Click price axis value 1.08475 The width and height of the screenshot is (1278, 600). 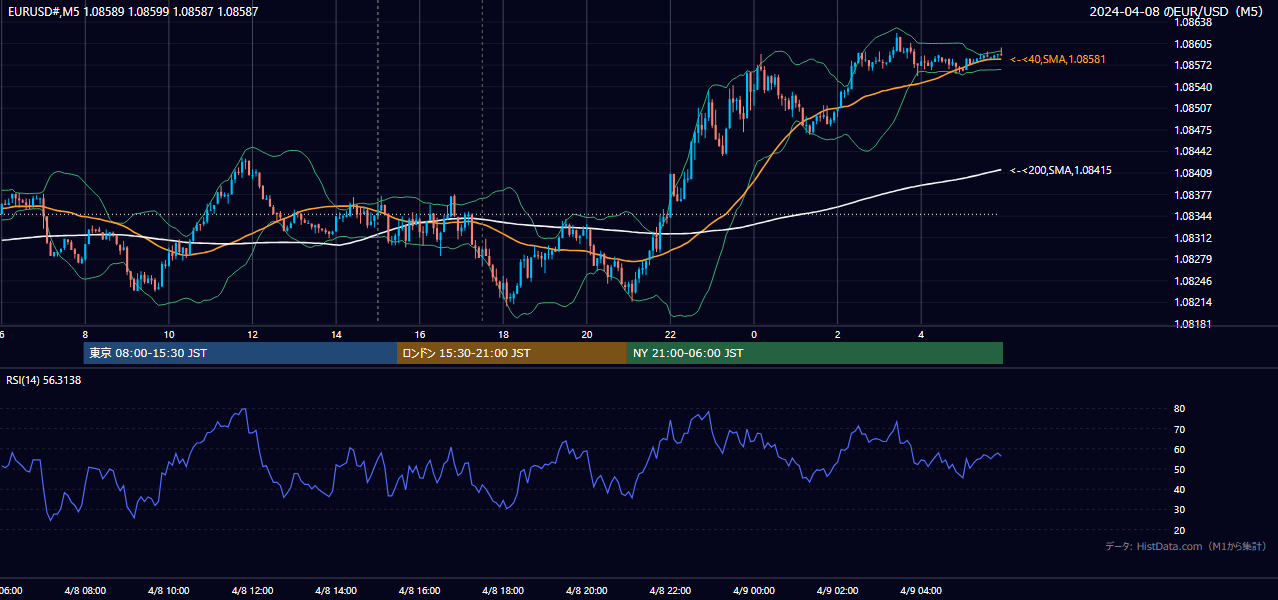(1193, 130)
